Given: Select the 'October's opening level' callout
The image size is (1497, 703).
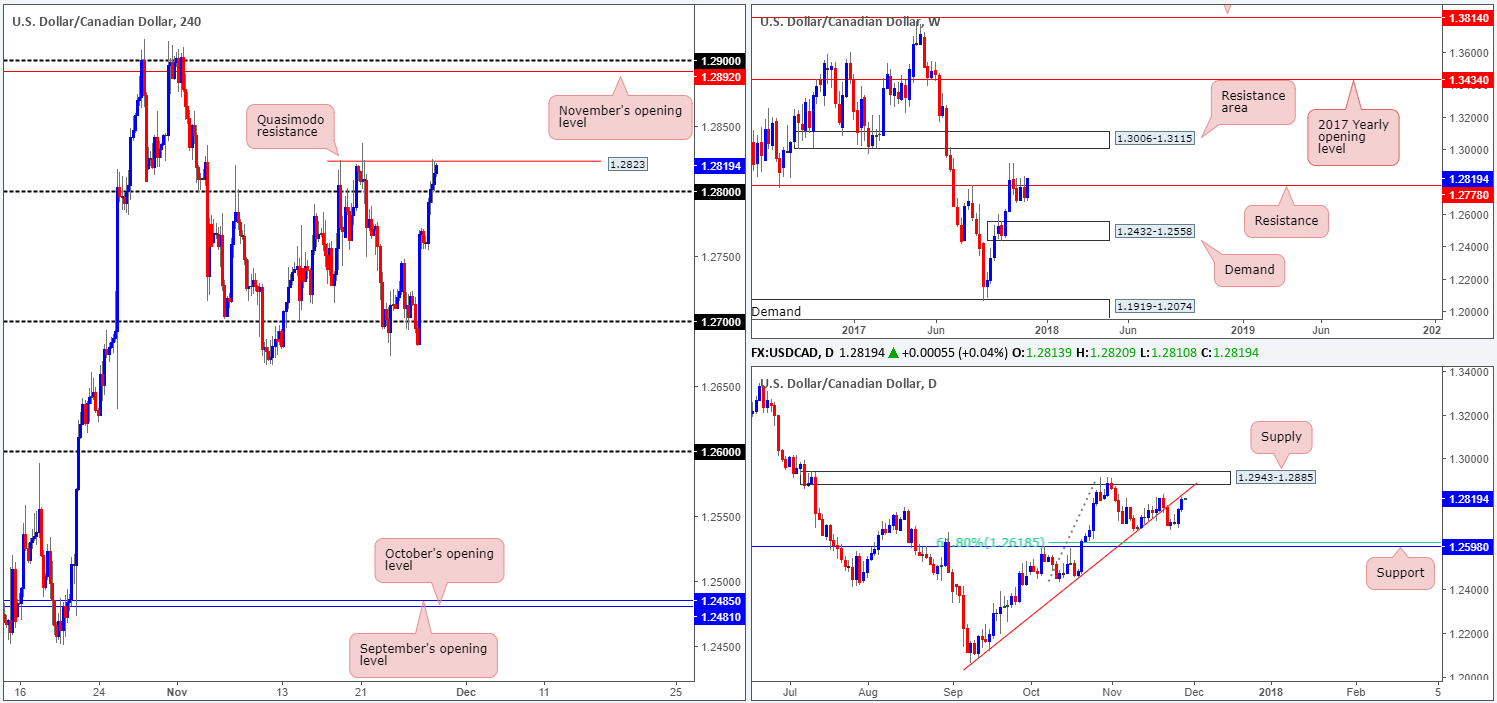Looking at the screenshot, I should pyautogui.click(x=439, y=560).
